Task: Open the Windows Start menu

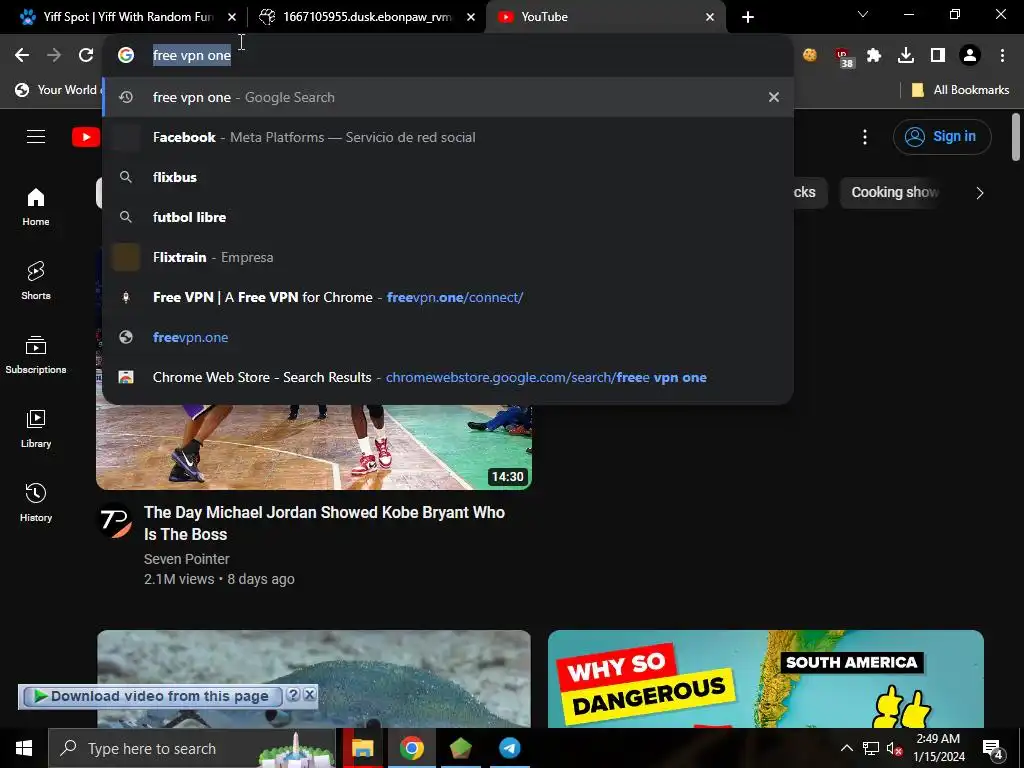Action: (24, 748)
